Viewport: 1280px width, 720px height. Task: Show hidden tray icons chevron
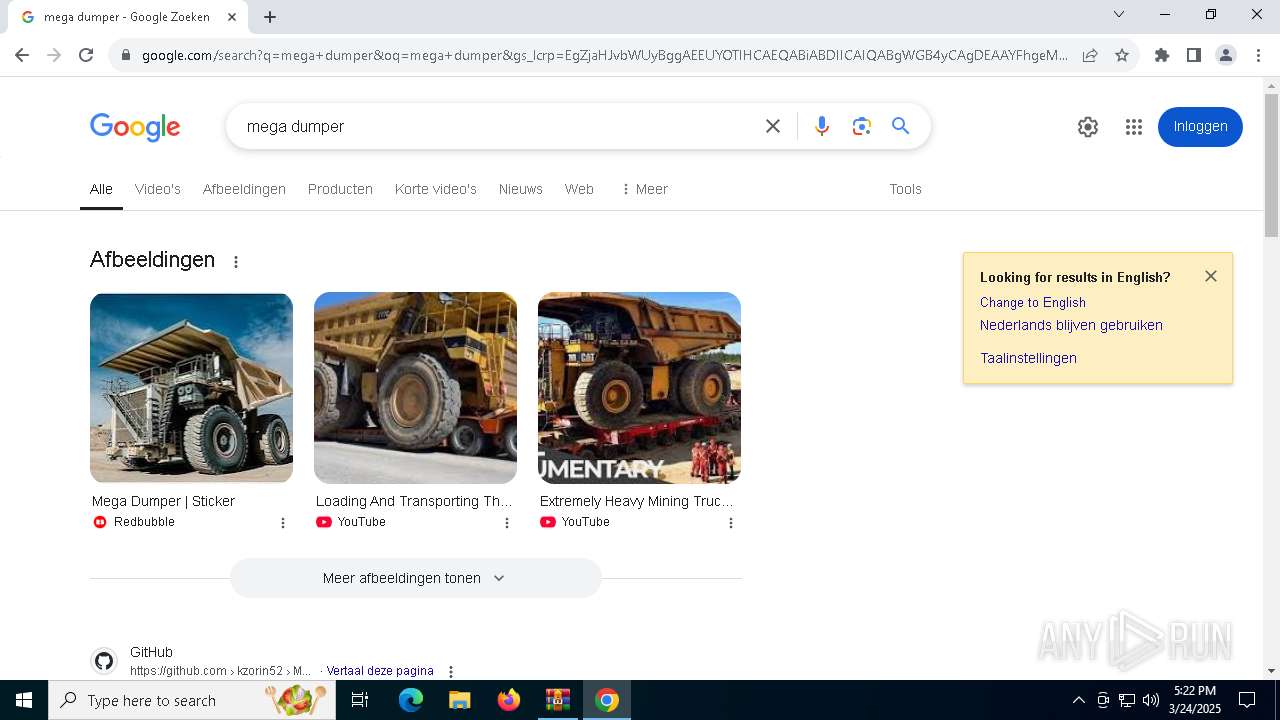pos(1078,700)
